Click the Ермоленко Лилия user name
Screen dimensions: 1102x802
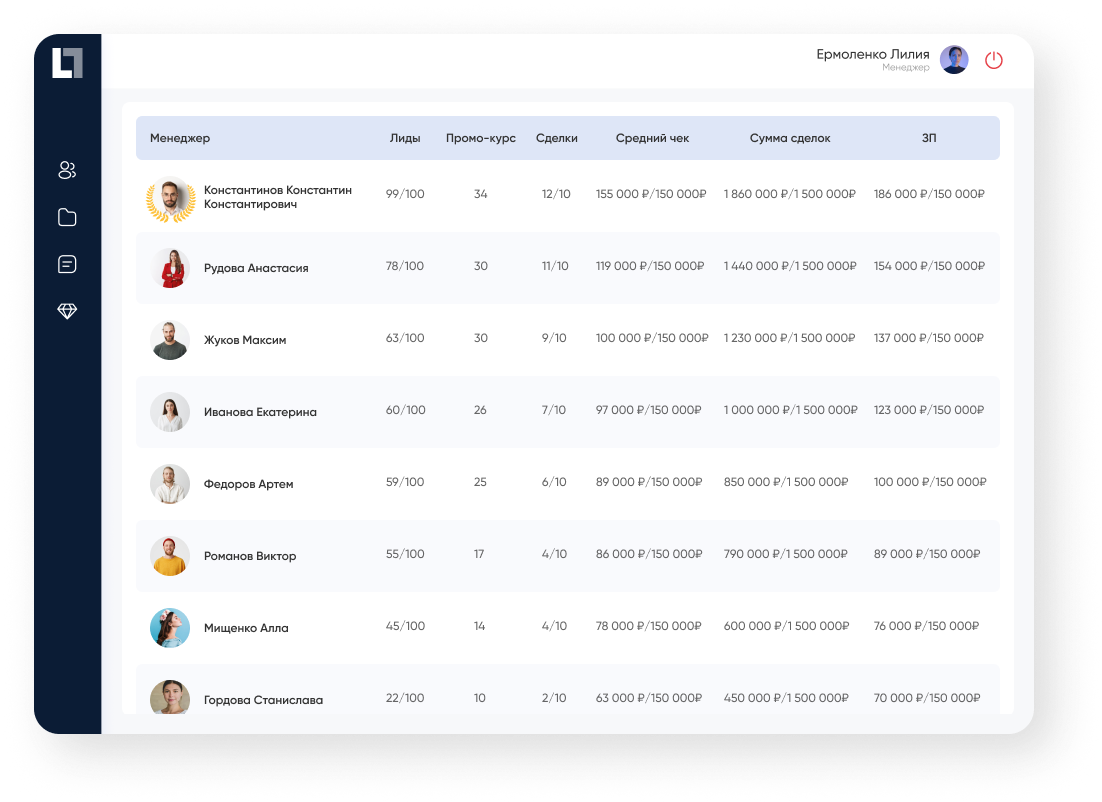tap(873, 54)
